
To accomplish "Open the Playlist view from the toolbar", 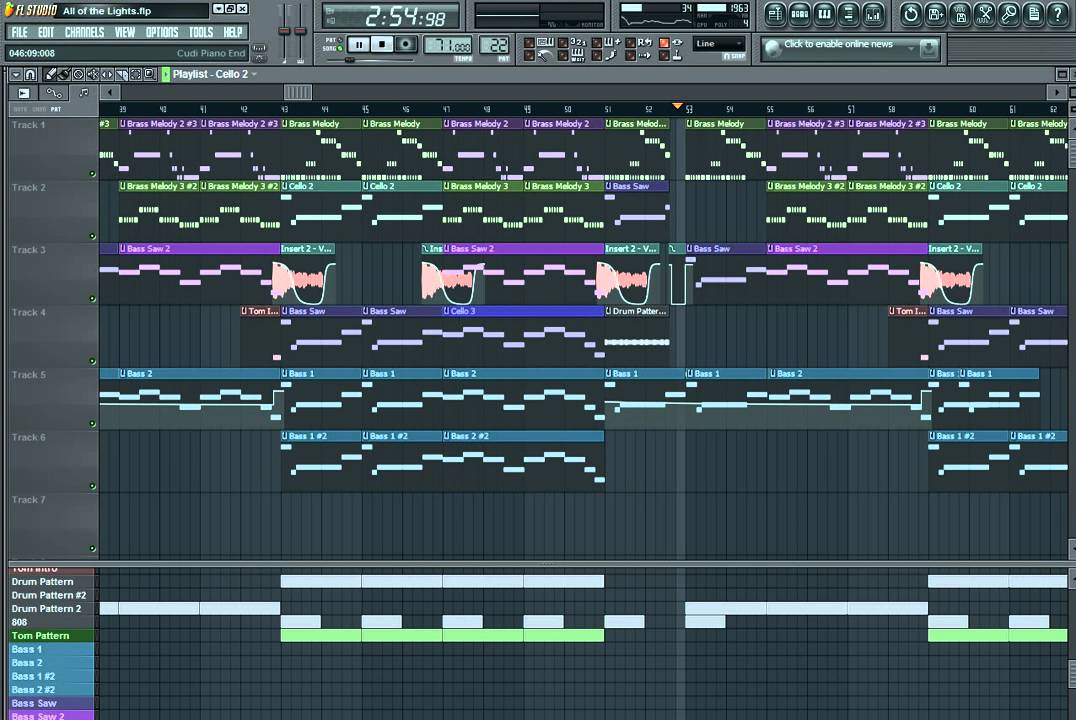I will pos(775,14).
